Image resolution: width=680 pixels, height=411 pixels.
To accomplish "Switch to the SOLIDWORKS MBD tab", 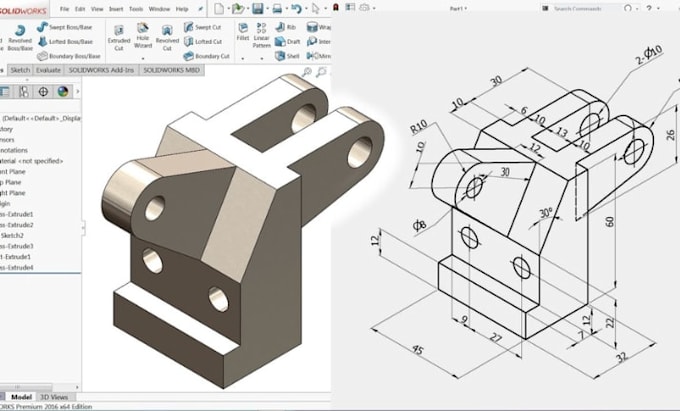I will pyautogui.click(x=171, y=70).
